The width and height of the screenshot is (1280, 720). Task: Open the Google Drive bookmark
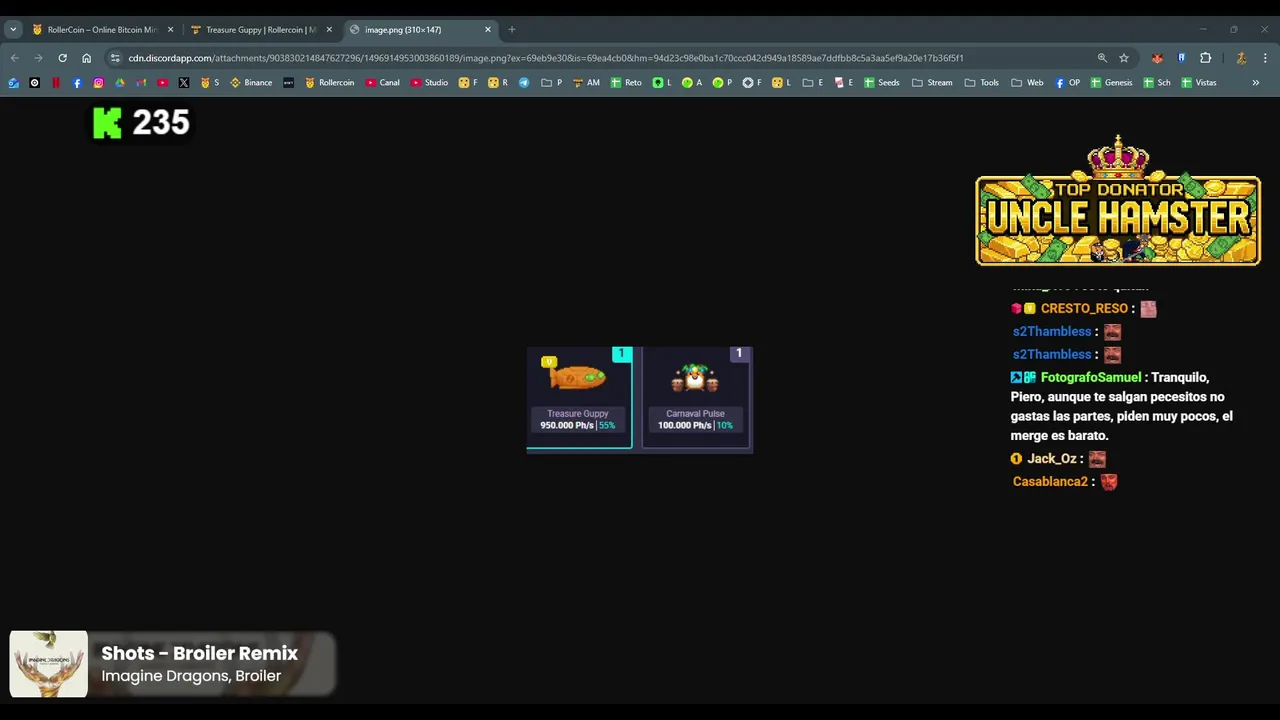[x=120, y=83]
